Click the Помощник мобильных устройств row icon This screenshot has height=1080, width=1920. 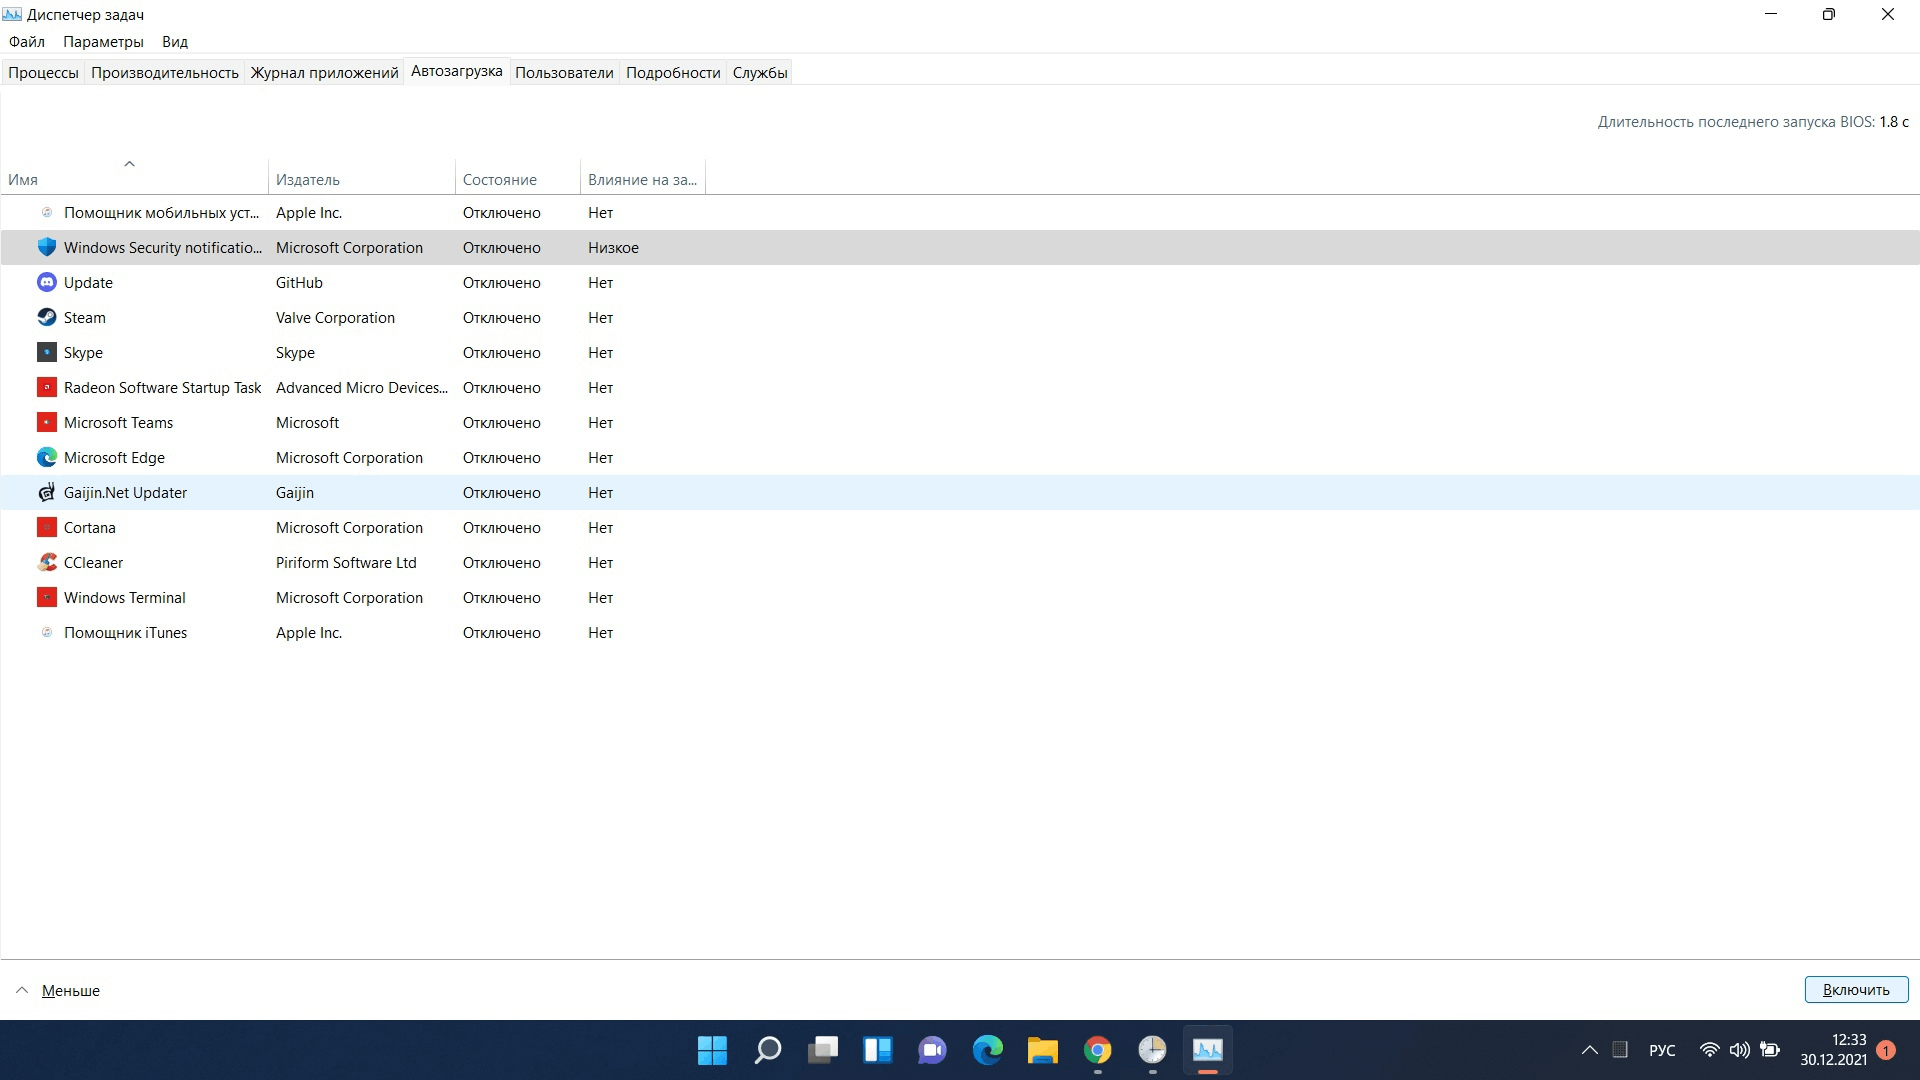[x=47, y=212]
